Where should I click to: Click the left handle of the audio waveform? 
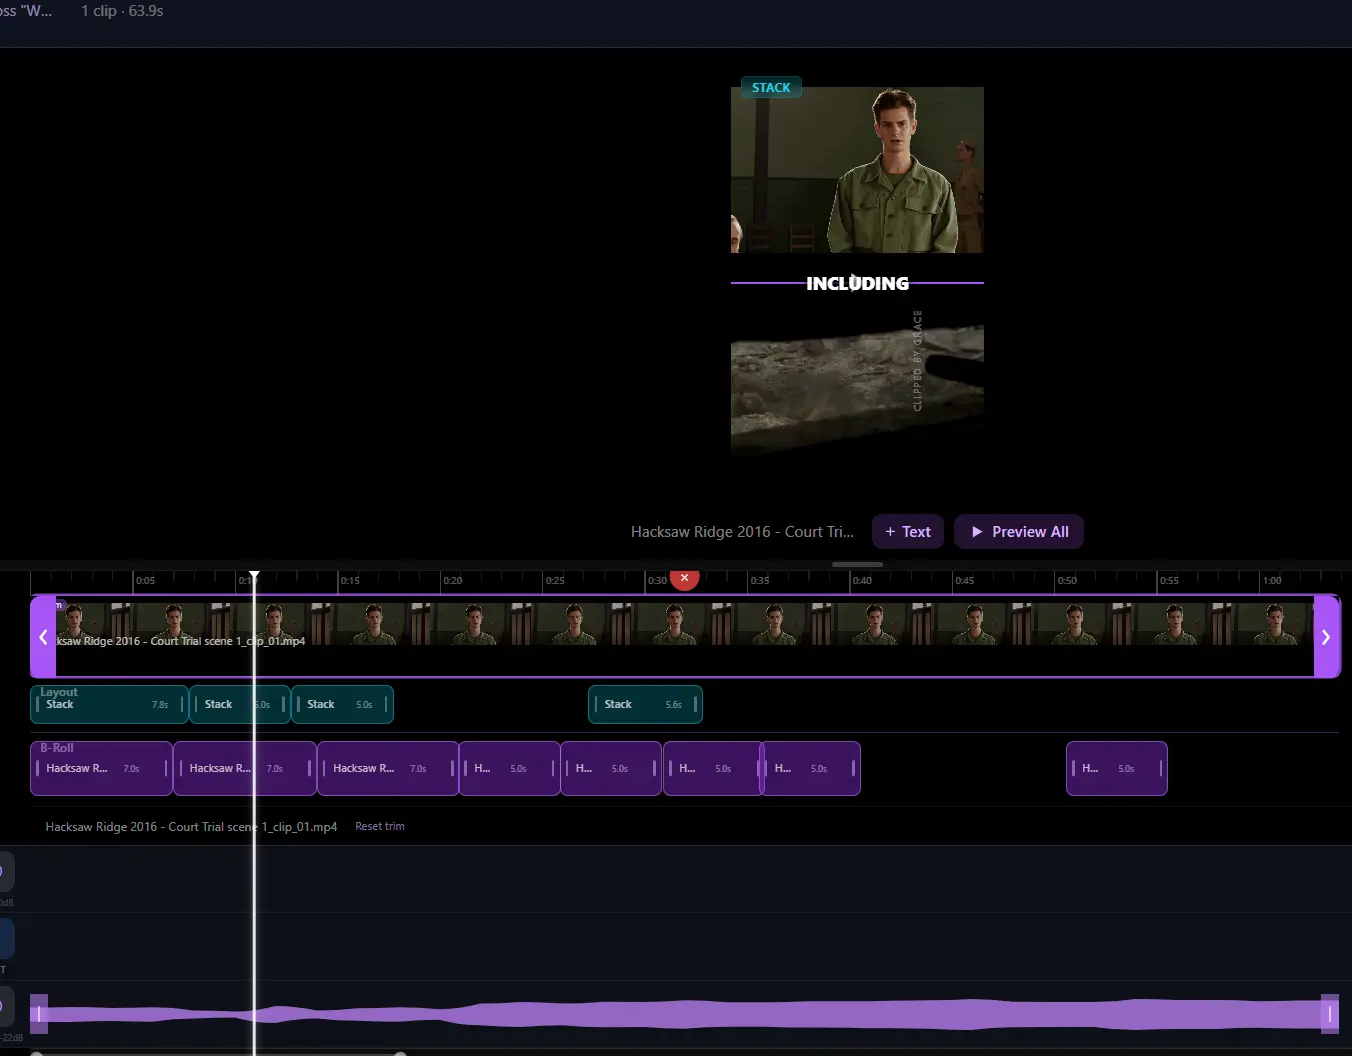pos(39,1014)
